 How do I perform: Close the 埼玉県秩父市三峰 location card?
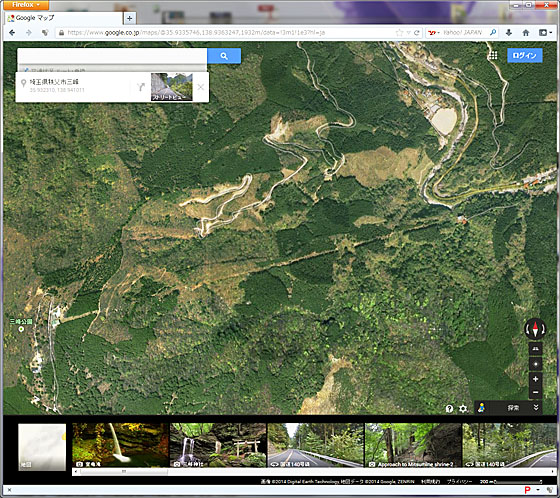(201, 87)
